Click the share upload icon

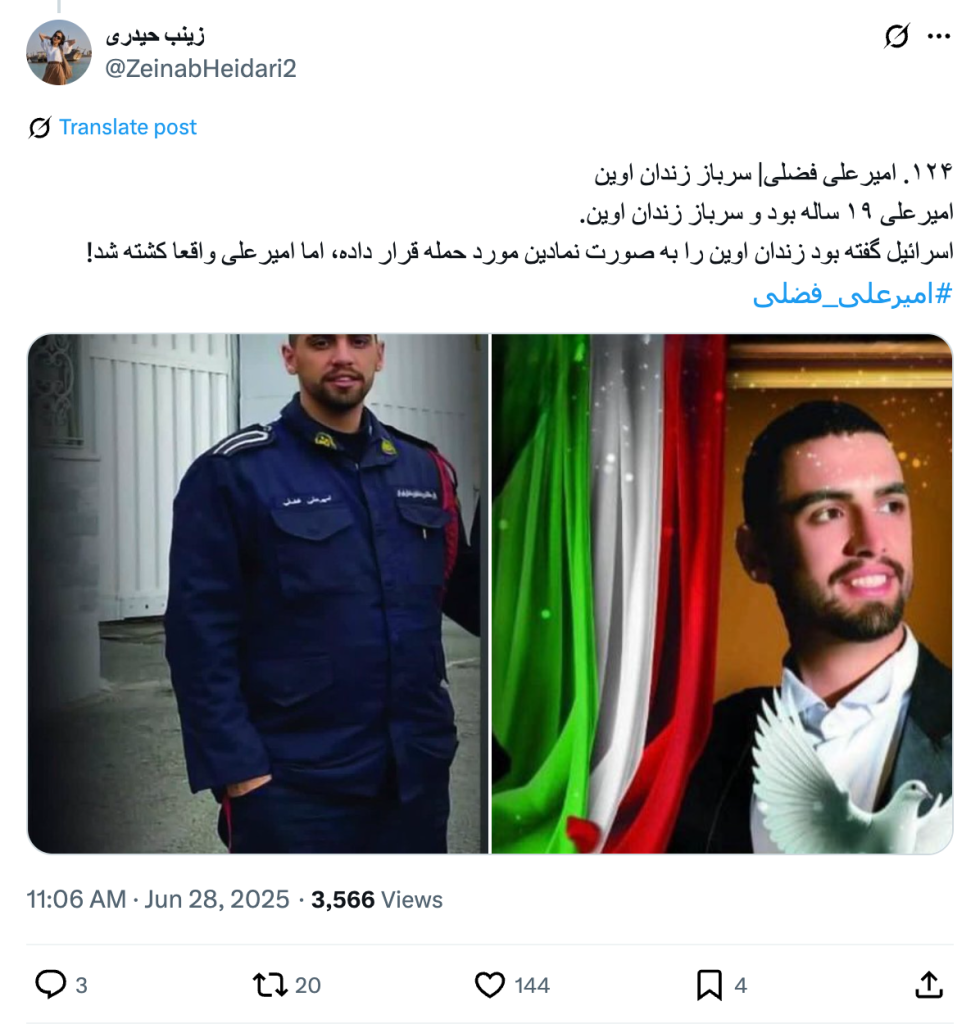point(929,984)
